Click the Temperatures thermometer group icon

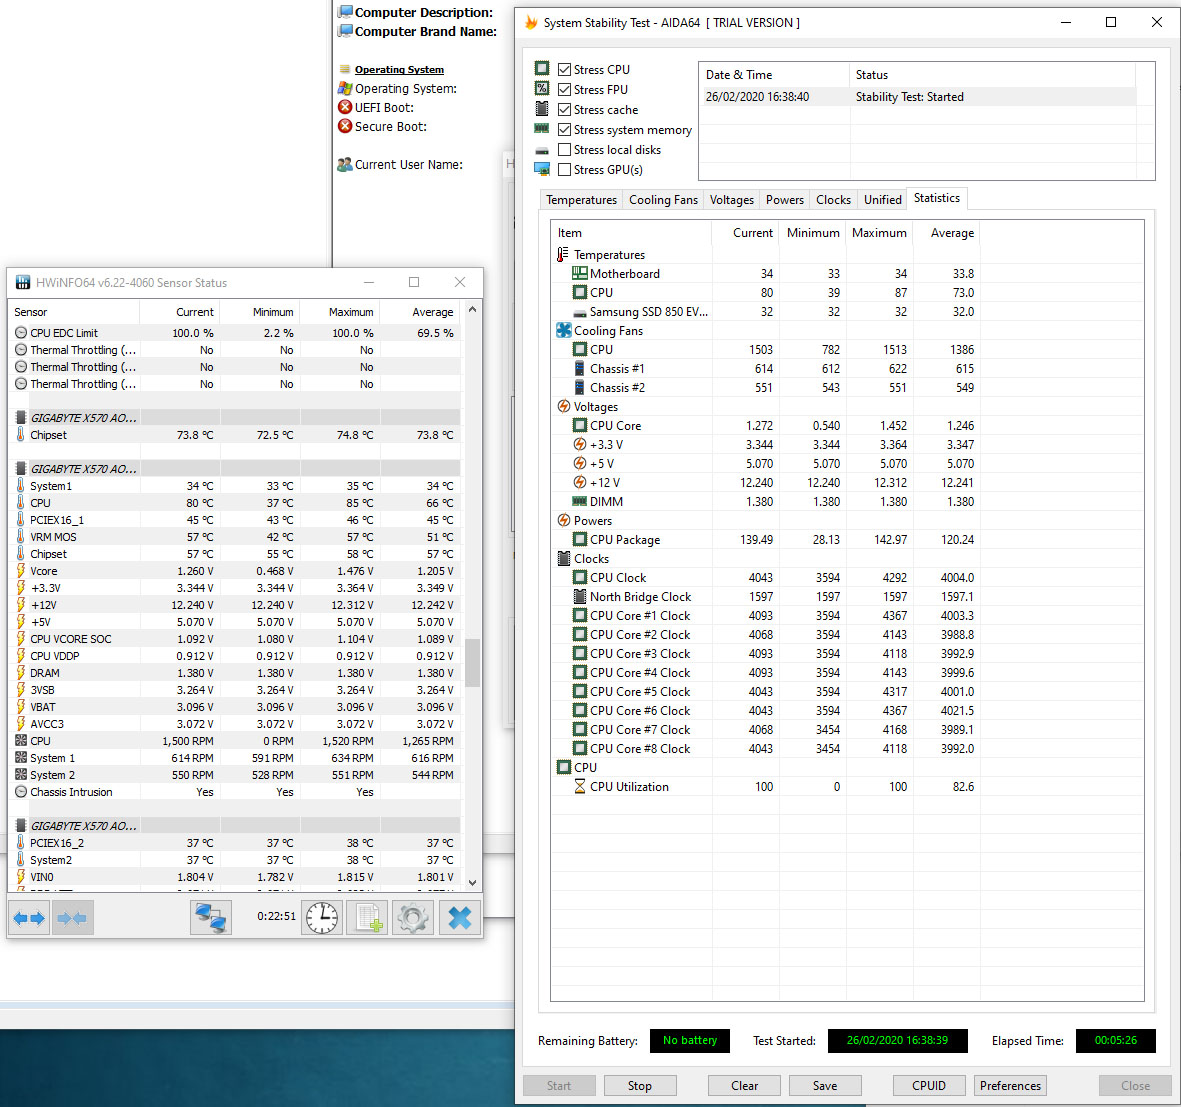(563, 255)
